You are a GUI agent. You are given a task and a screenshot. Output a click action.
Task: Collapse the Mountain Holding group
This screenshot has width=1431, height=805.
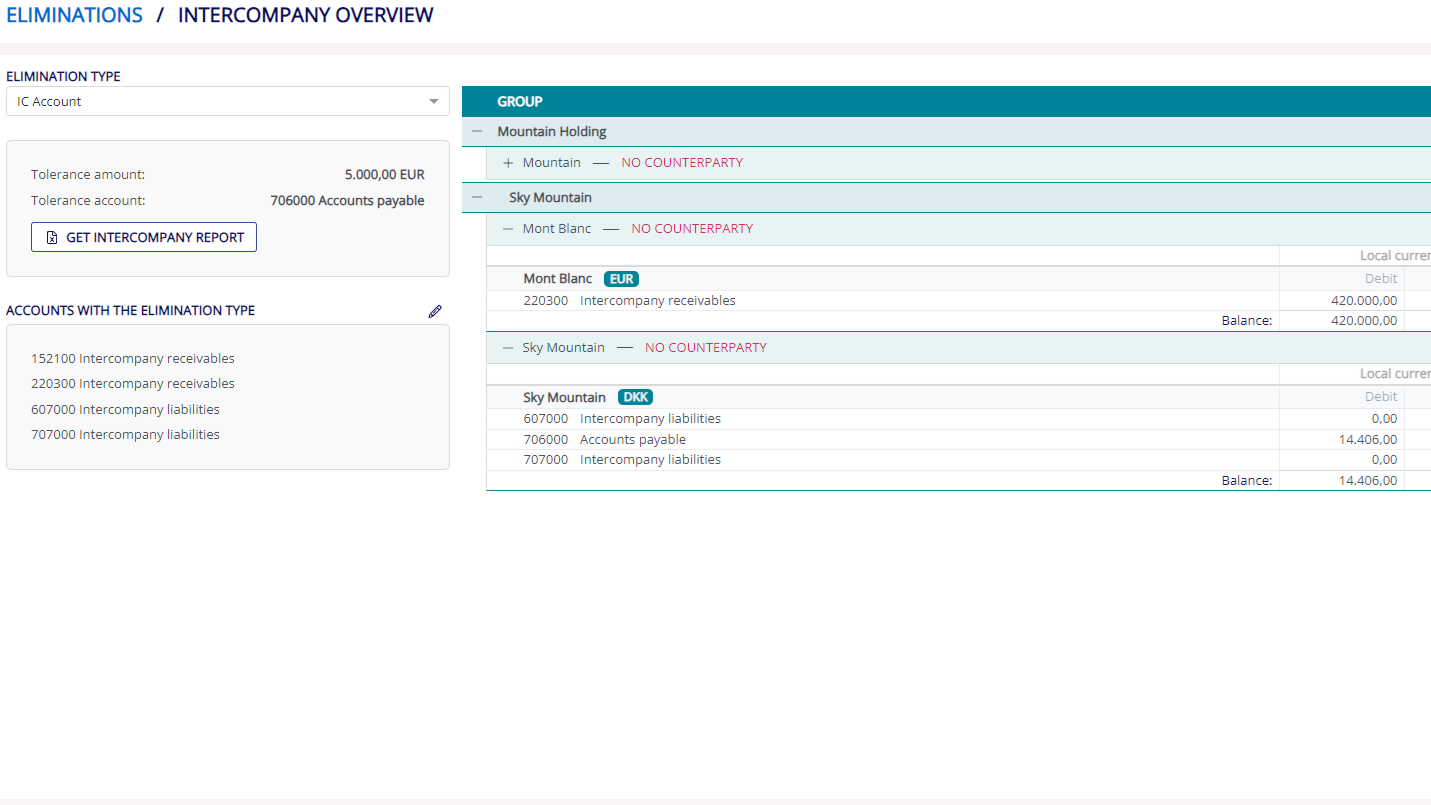tap(477, 132)
